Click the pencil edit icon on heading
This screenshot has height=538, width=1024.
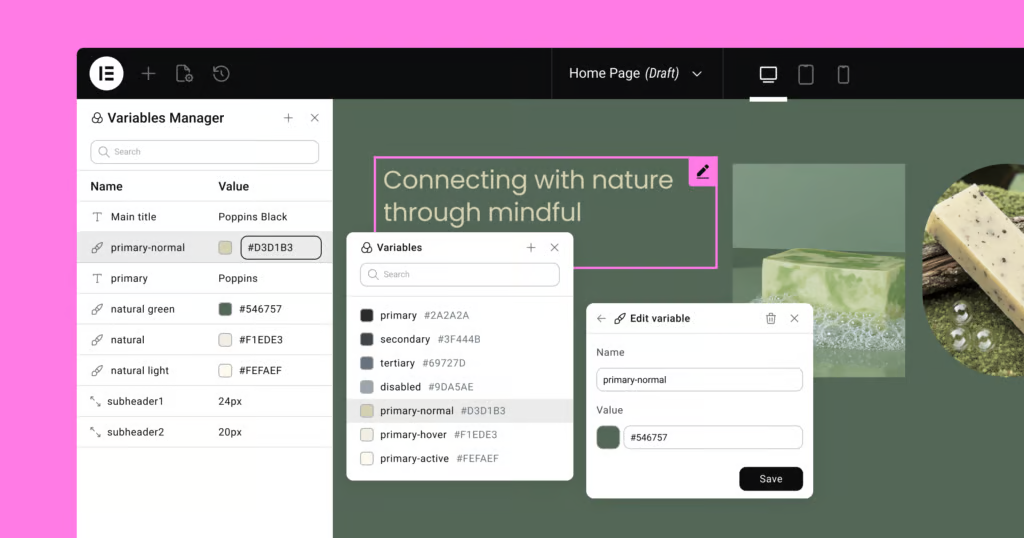tap(703, 172)
